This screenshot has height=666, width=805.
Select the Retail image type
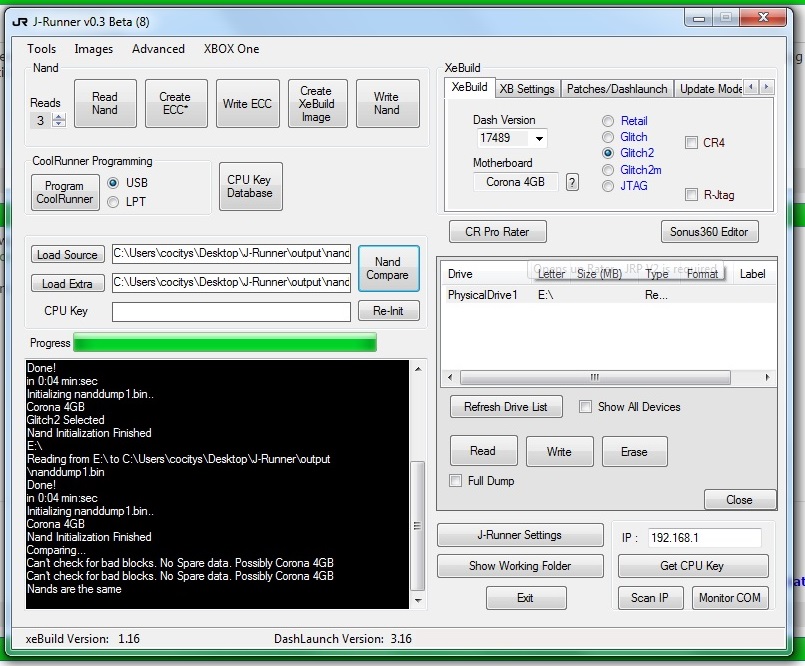(608, 121)
